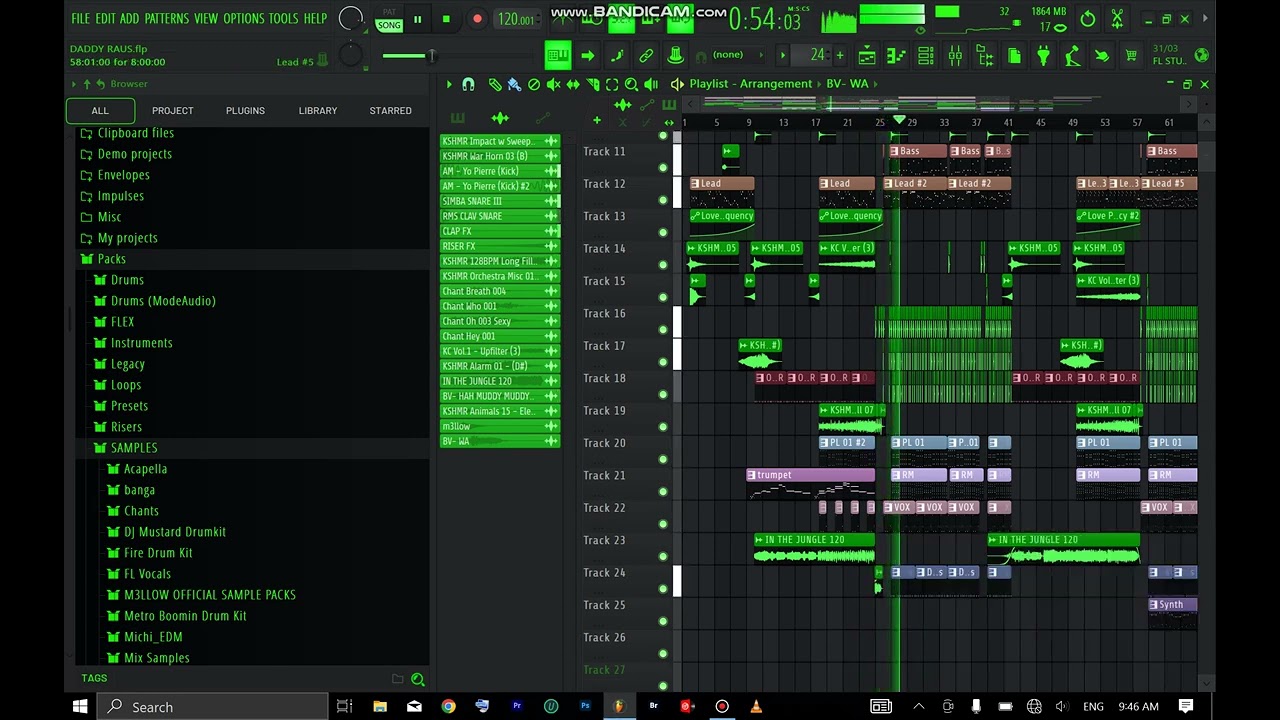
Task: Mute Track 25 via its green dot
Action: coord(662,621)
